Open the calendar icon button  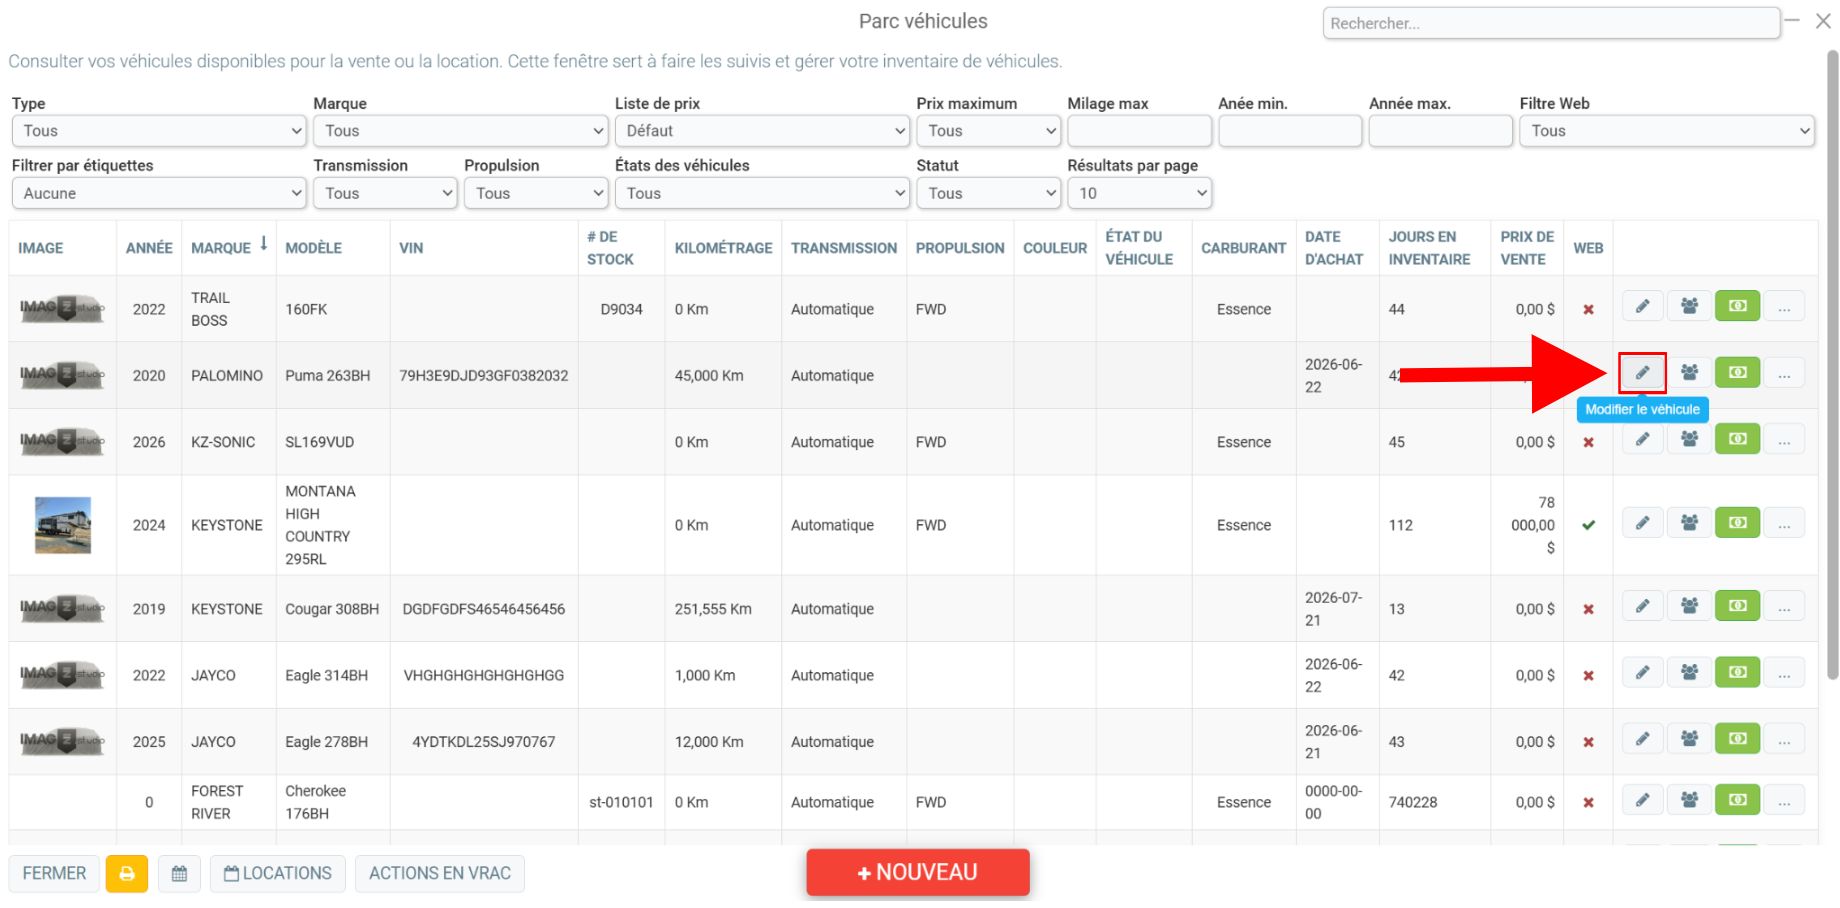point(179,874)
